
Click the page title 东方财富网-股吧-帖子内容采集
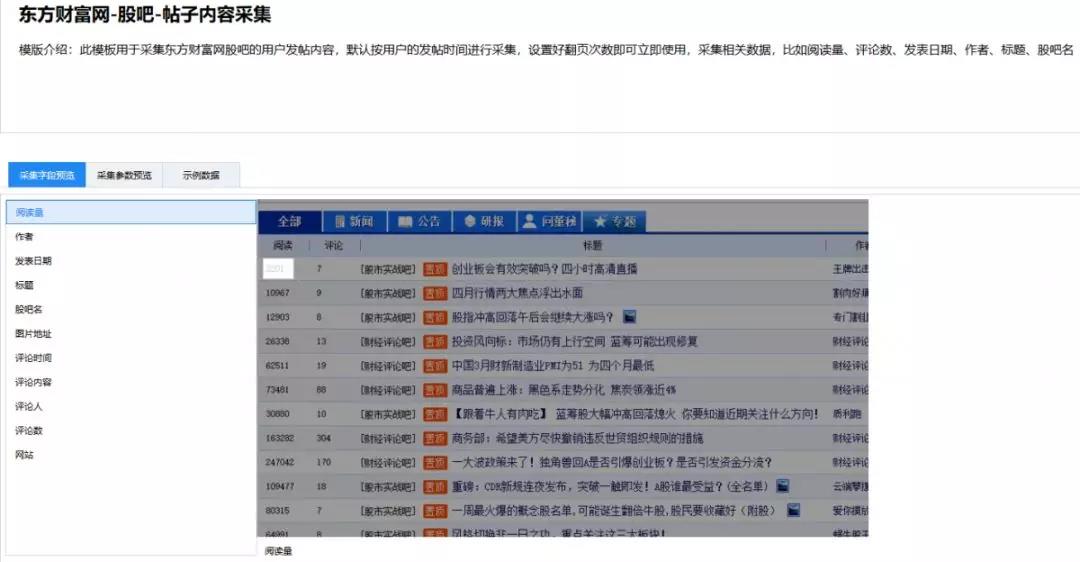(145, 14)
